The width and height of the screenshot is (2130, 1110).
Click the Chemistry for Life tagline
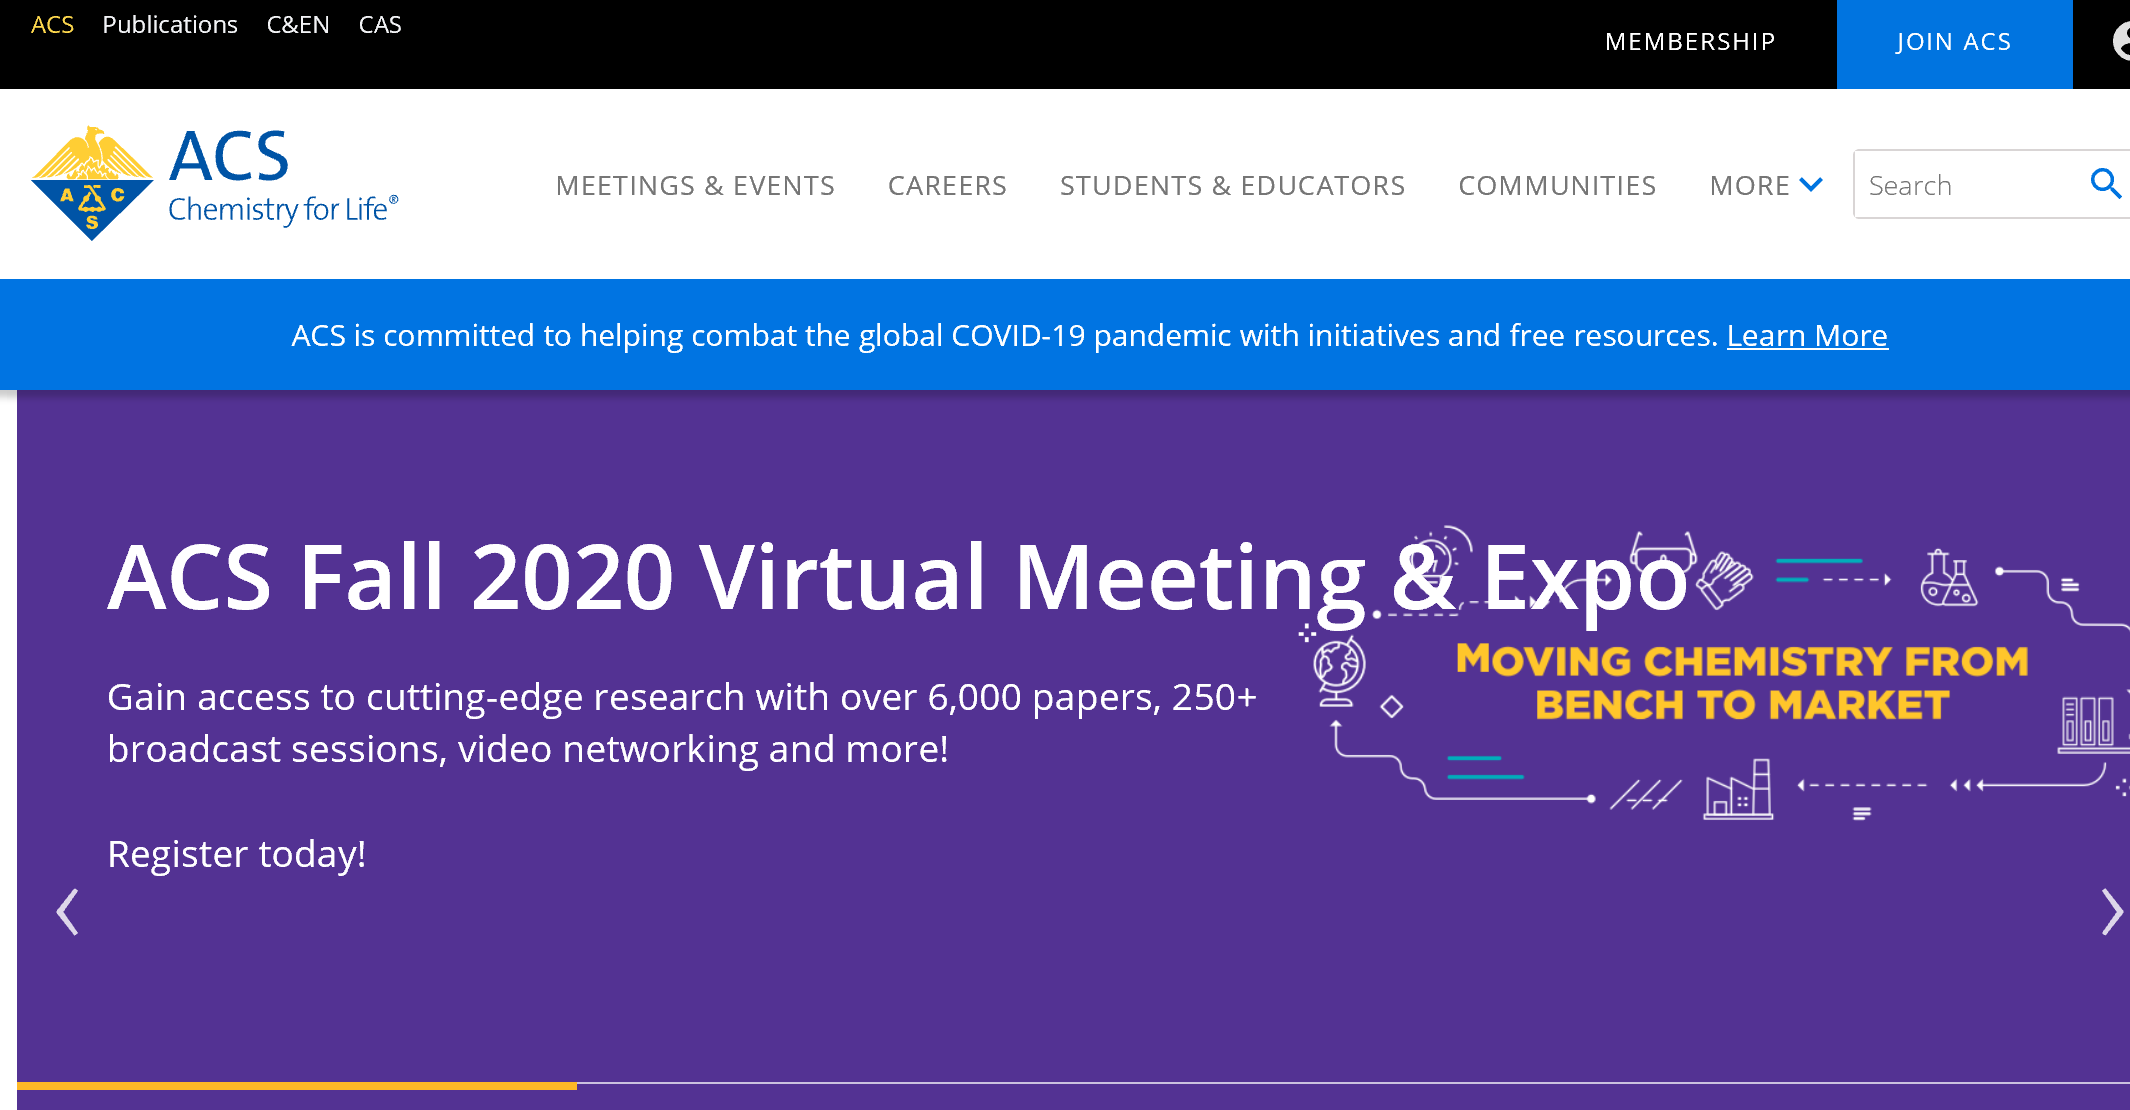tap(283, 209)
